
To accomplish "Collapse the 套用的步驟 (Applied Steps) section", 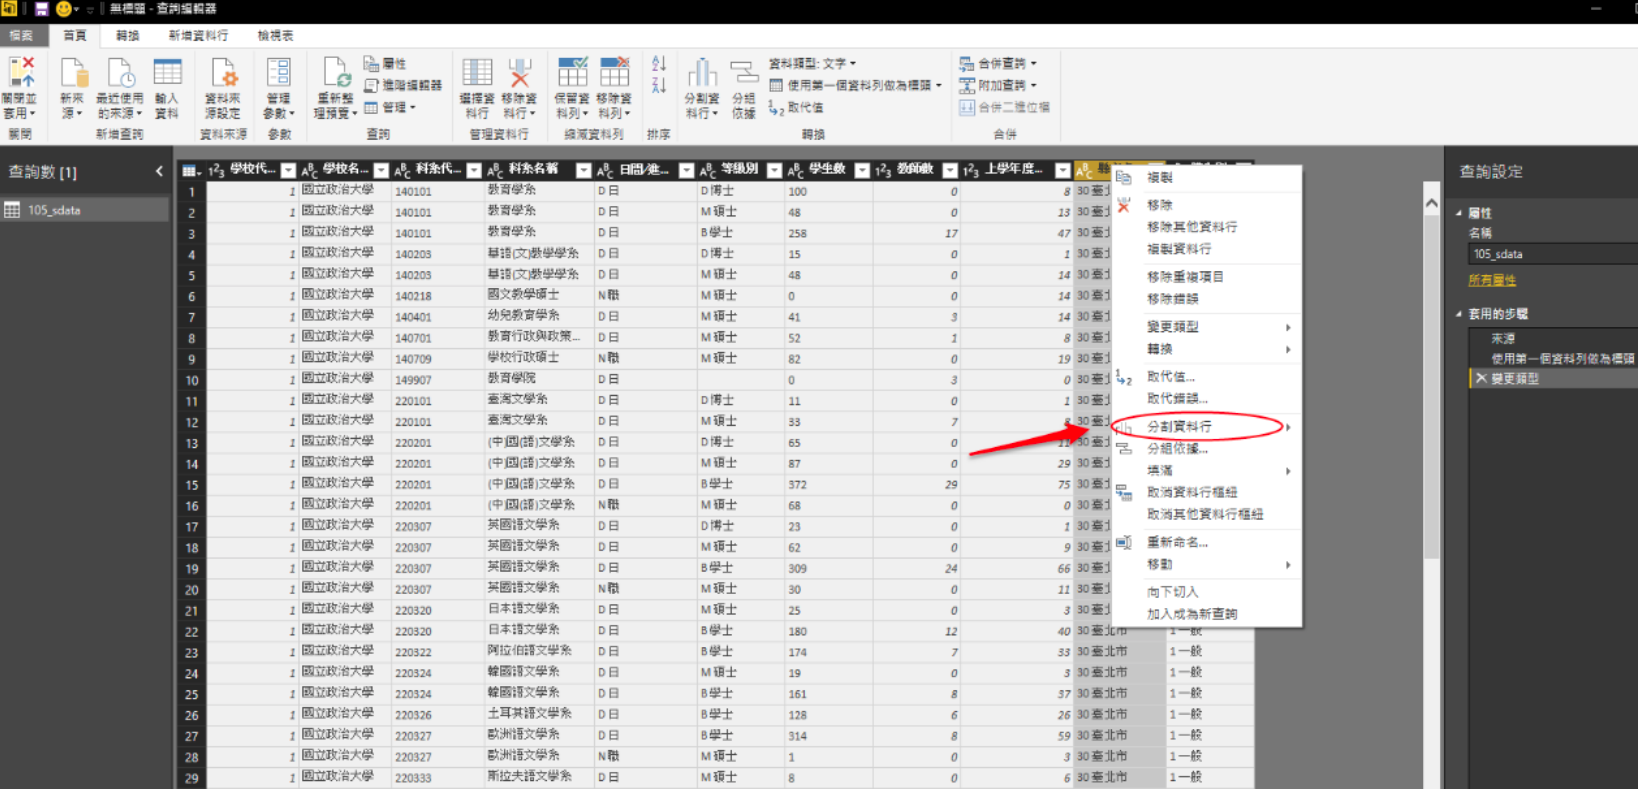I will pos(1459,314).
